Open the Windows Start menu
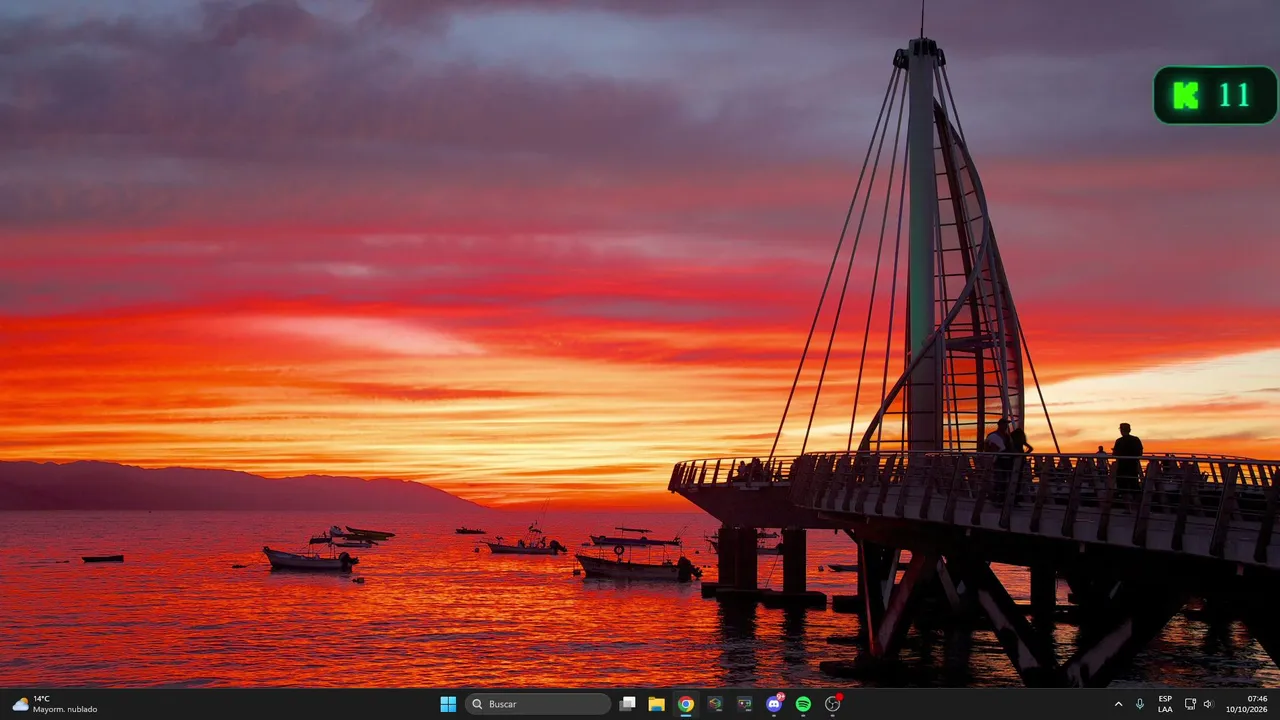1280x720 pixels. click(448, 704)
